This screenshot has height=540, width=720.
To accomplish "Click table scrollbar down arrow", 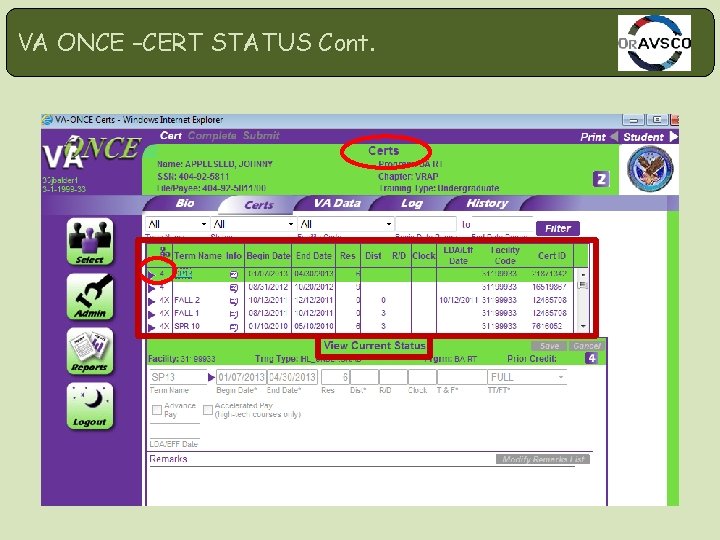I will (x=583, y=326).
